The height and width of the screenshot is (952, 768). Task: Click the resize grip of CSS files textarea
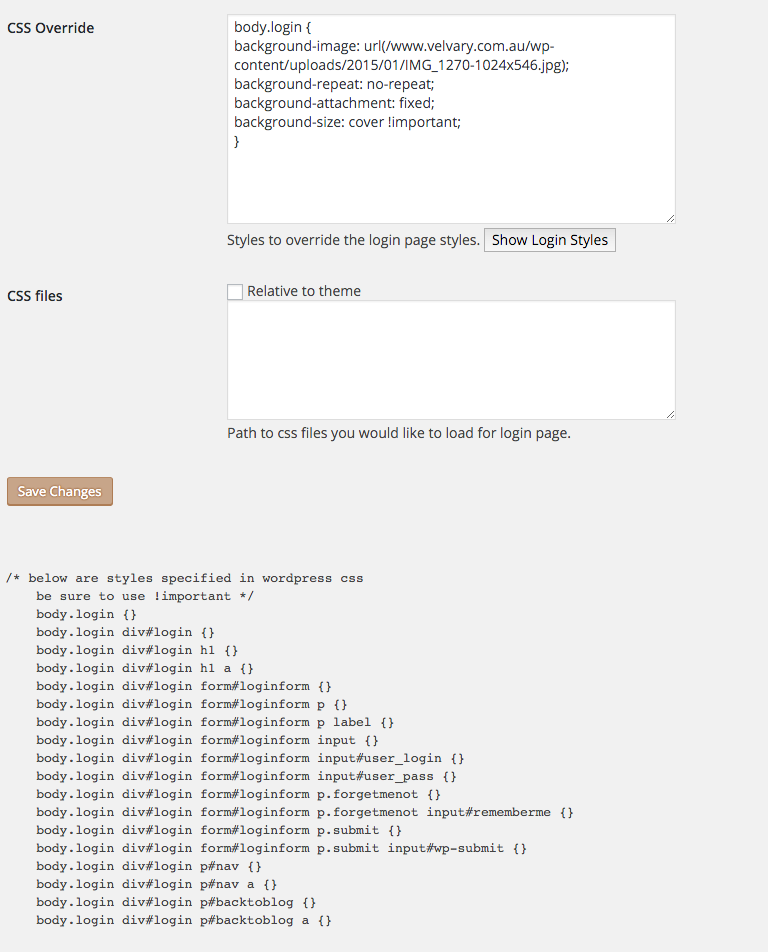point(670,414)
